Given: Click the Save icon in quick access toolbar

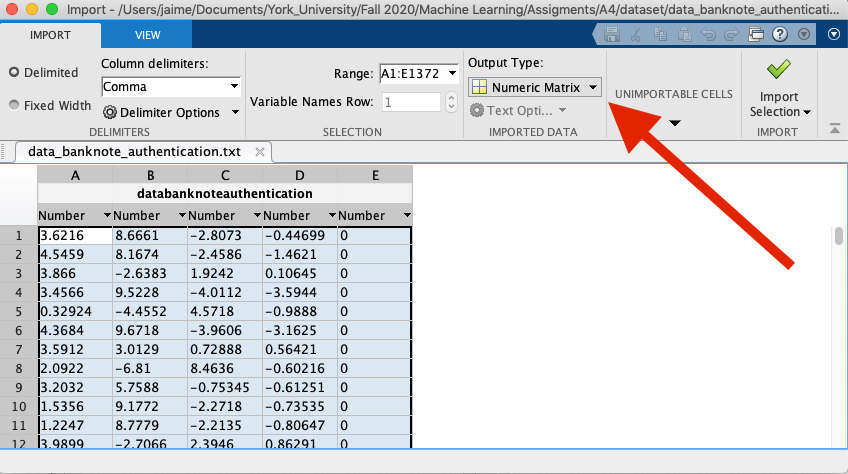Looking at the screenshot, I should click(612, 35).
